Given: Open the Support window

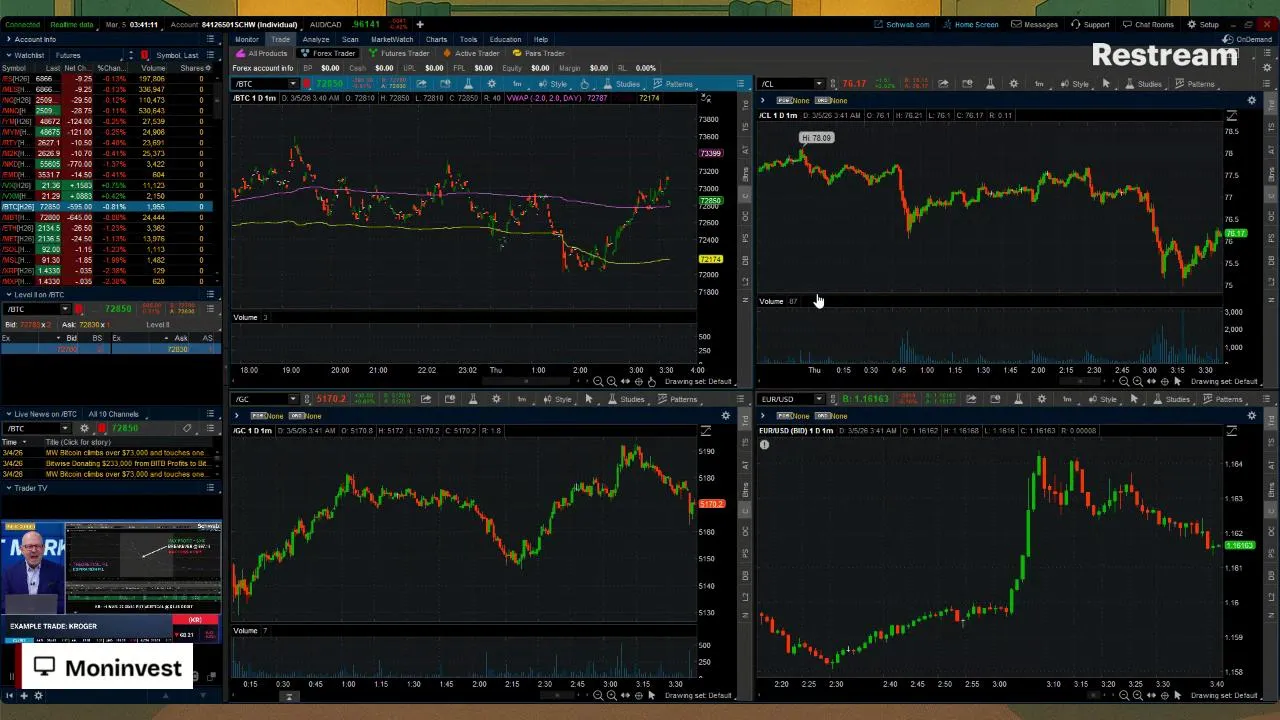Looking at the screenshot, I should pyautogui.click(x=1091, y=24).
